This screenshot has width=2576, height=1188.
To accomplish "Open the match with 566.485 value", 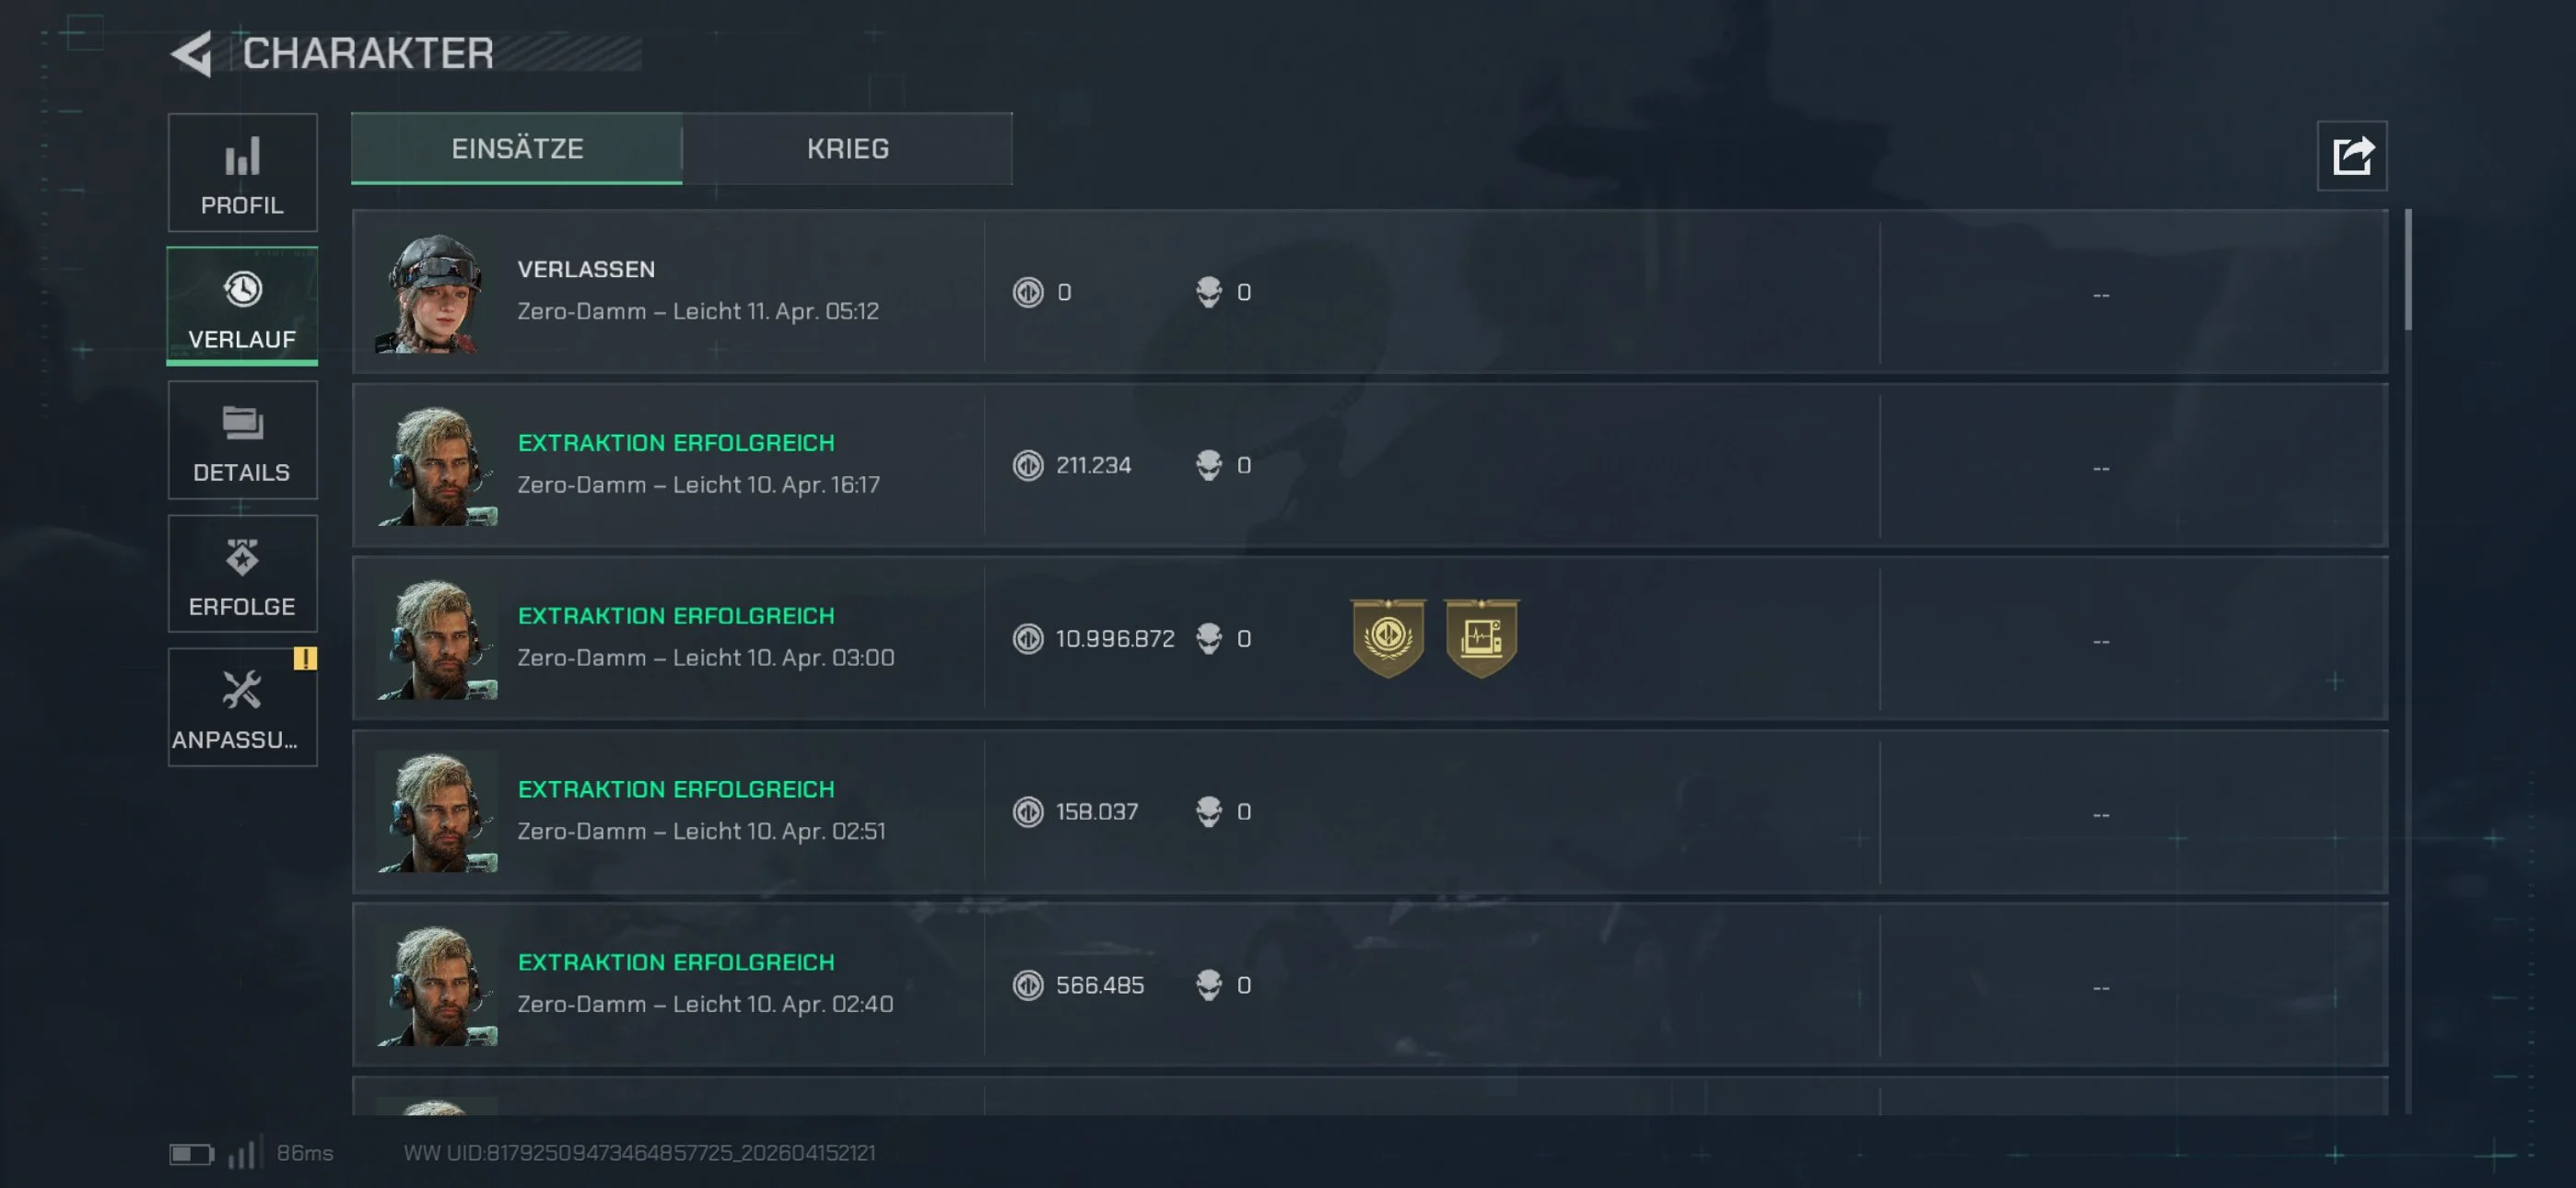I will (x=1369, y=985).
